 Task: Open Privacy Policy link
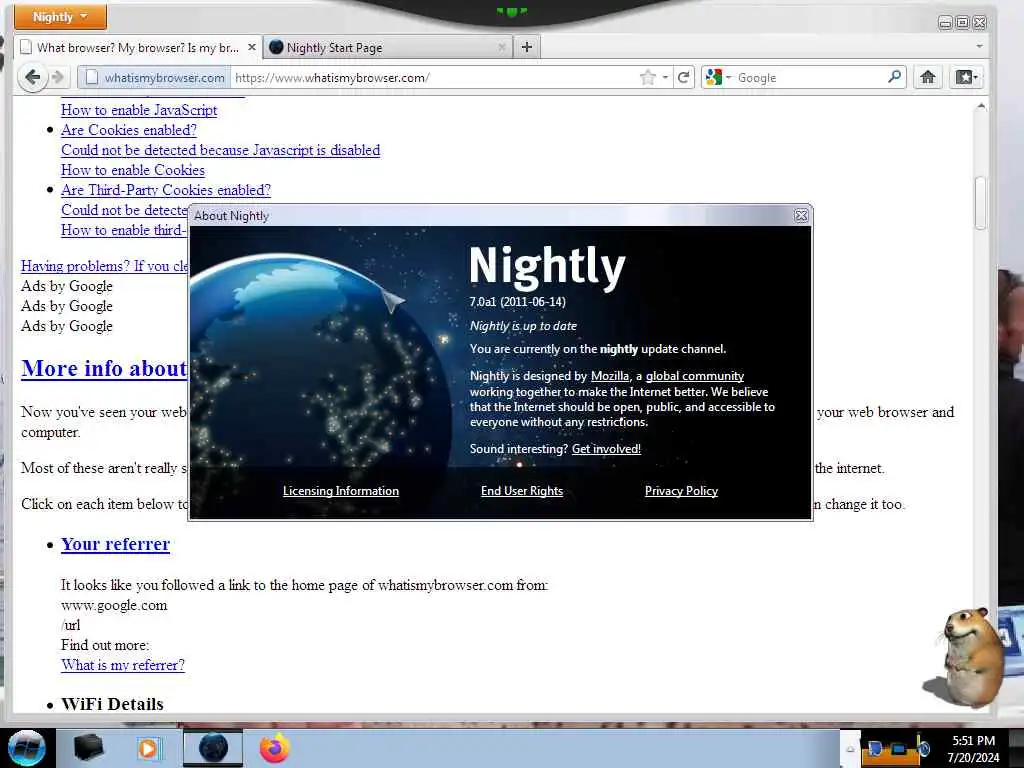(681, 491)
